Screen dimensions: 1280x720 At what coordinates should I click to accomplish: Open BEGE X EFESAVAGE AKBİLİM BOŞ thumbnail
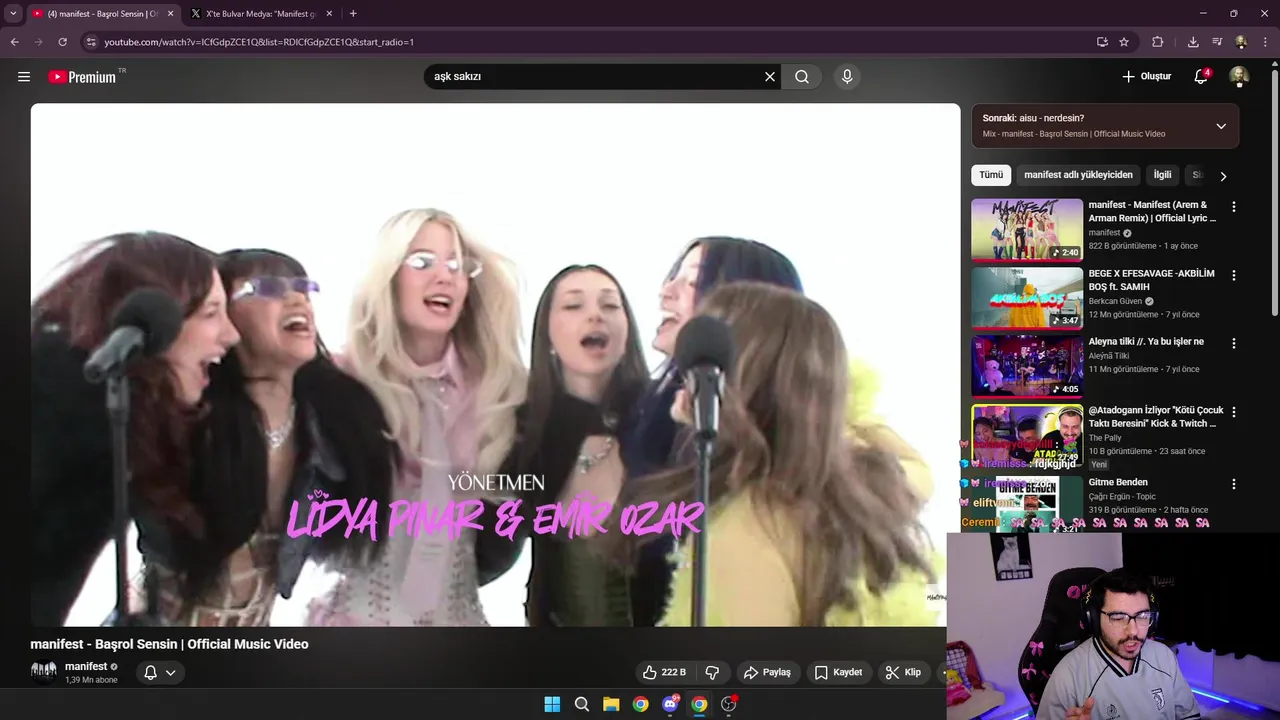1027,297
